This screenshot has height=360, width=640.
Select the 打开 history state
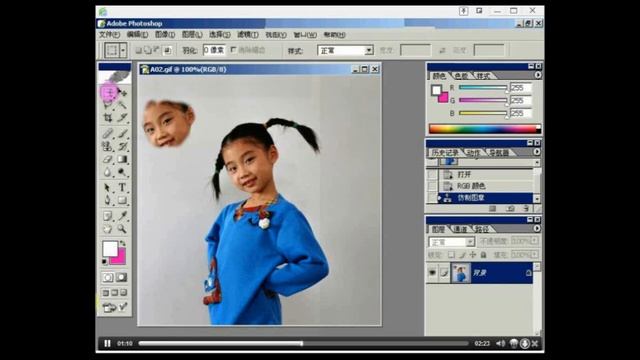click(x=486, y=174)
